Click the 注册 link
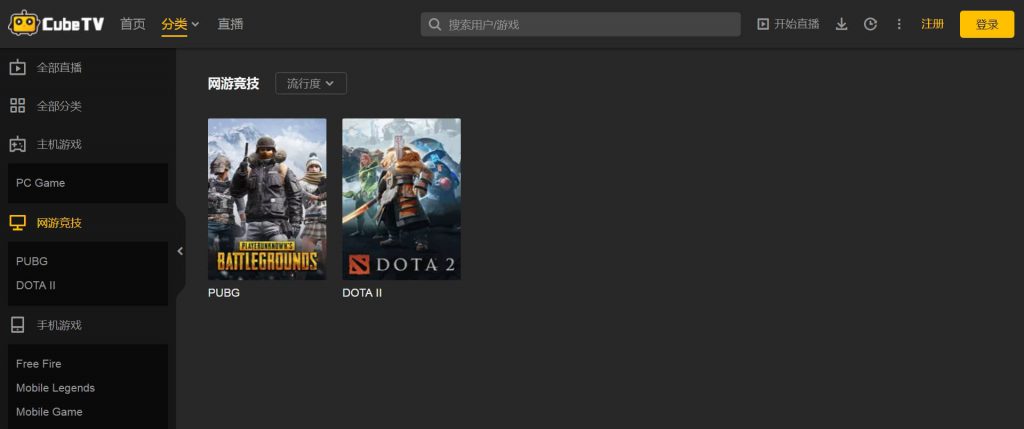Viewport: 1024px width, 429px height. coord(932,24)
